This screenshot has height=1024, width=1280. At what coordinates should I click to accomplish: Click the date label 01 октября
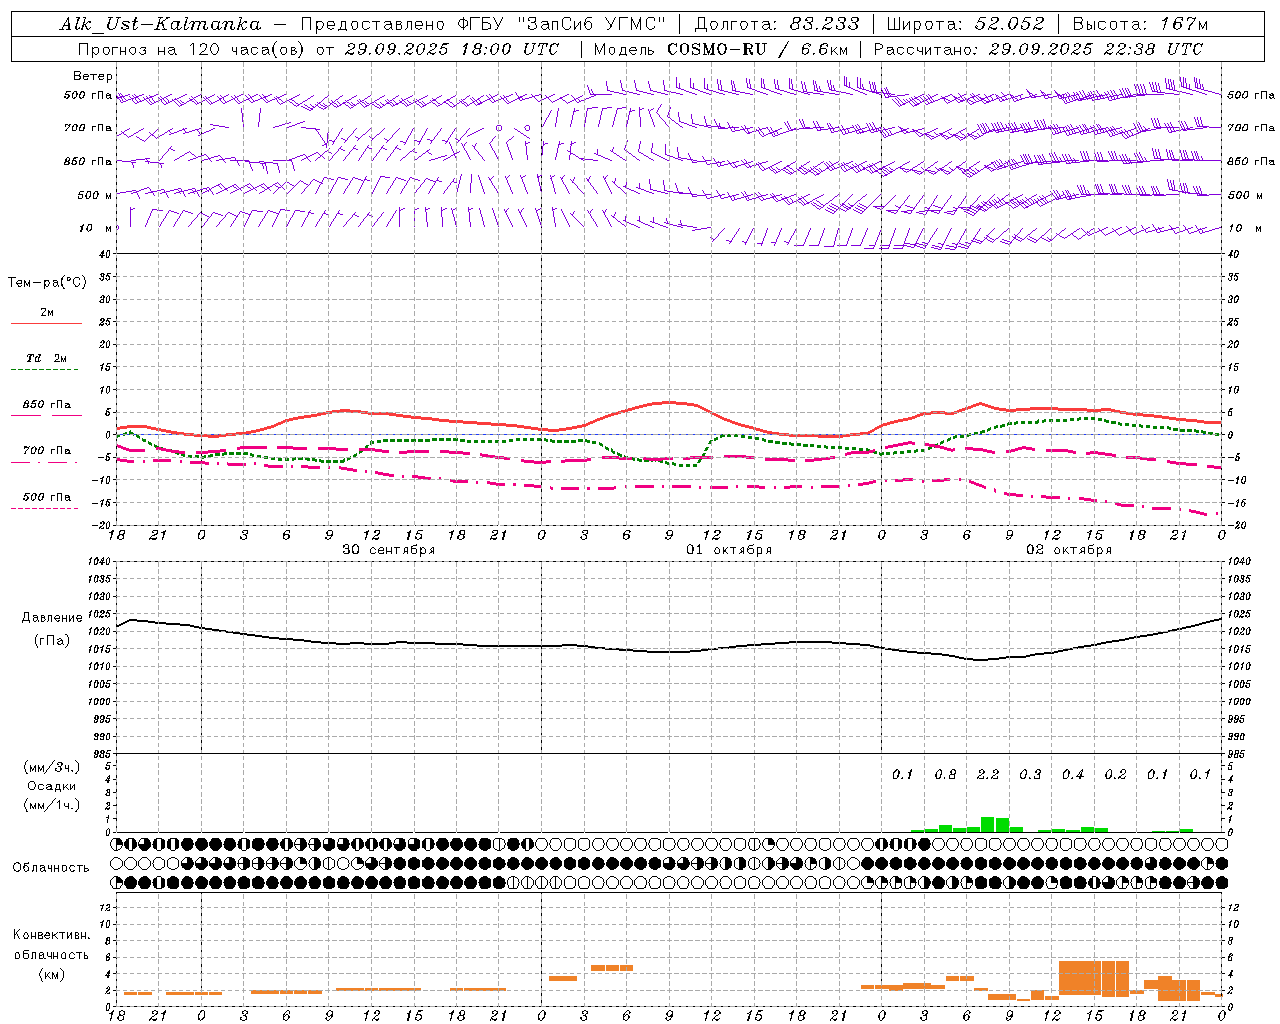point(729,550)
